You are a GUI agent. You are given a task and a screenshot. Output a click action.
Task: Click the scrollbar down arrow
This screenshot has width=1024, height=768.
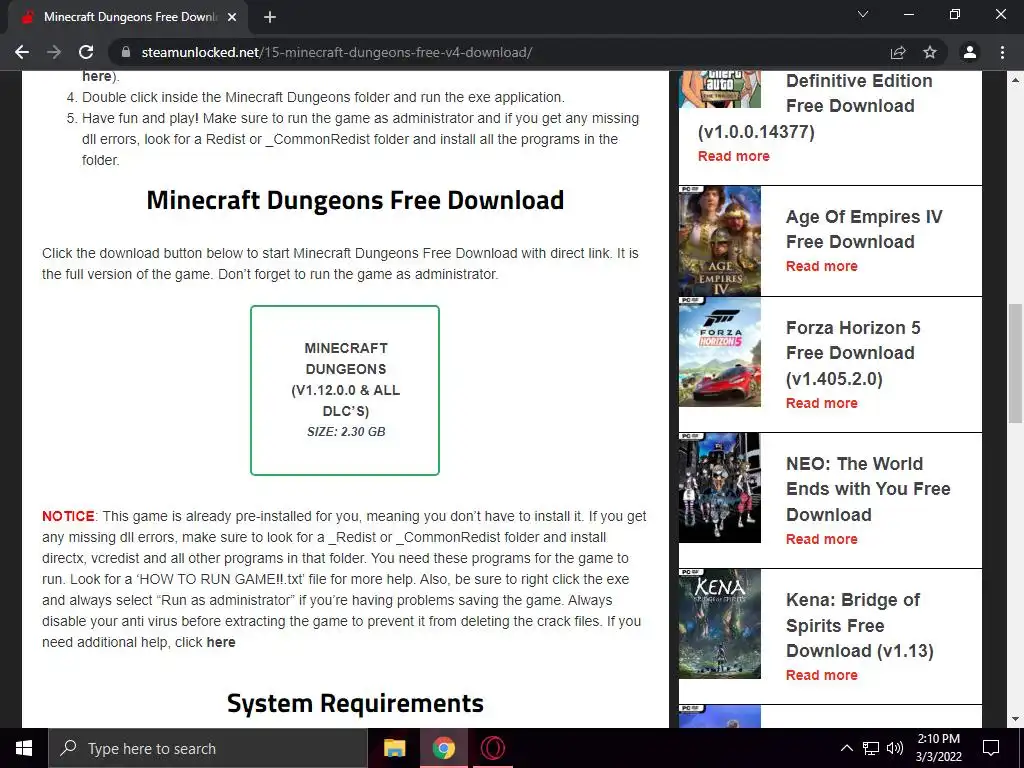point(1015,720)
